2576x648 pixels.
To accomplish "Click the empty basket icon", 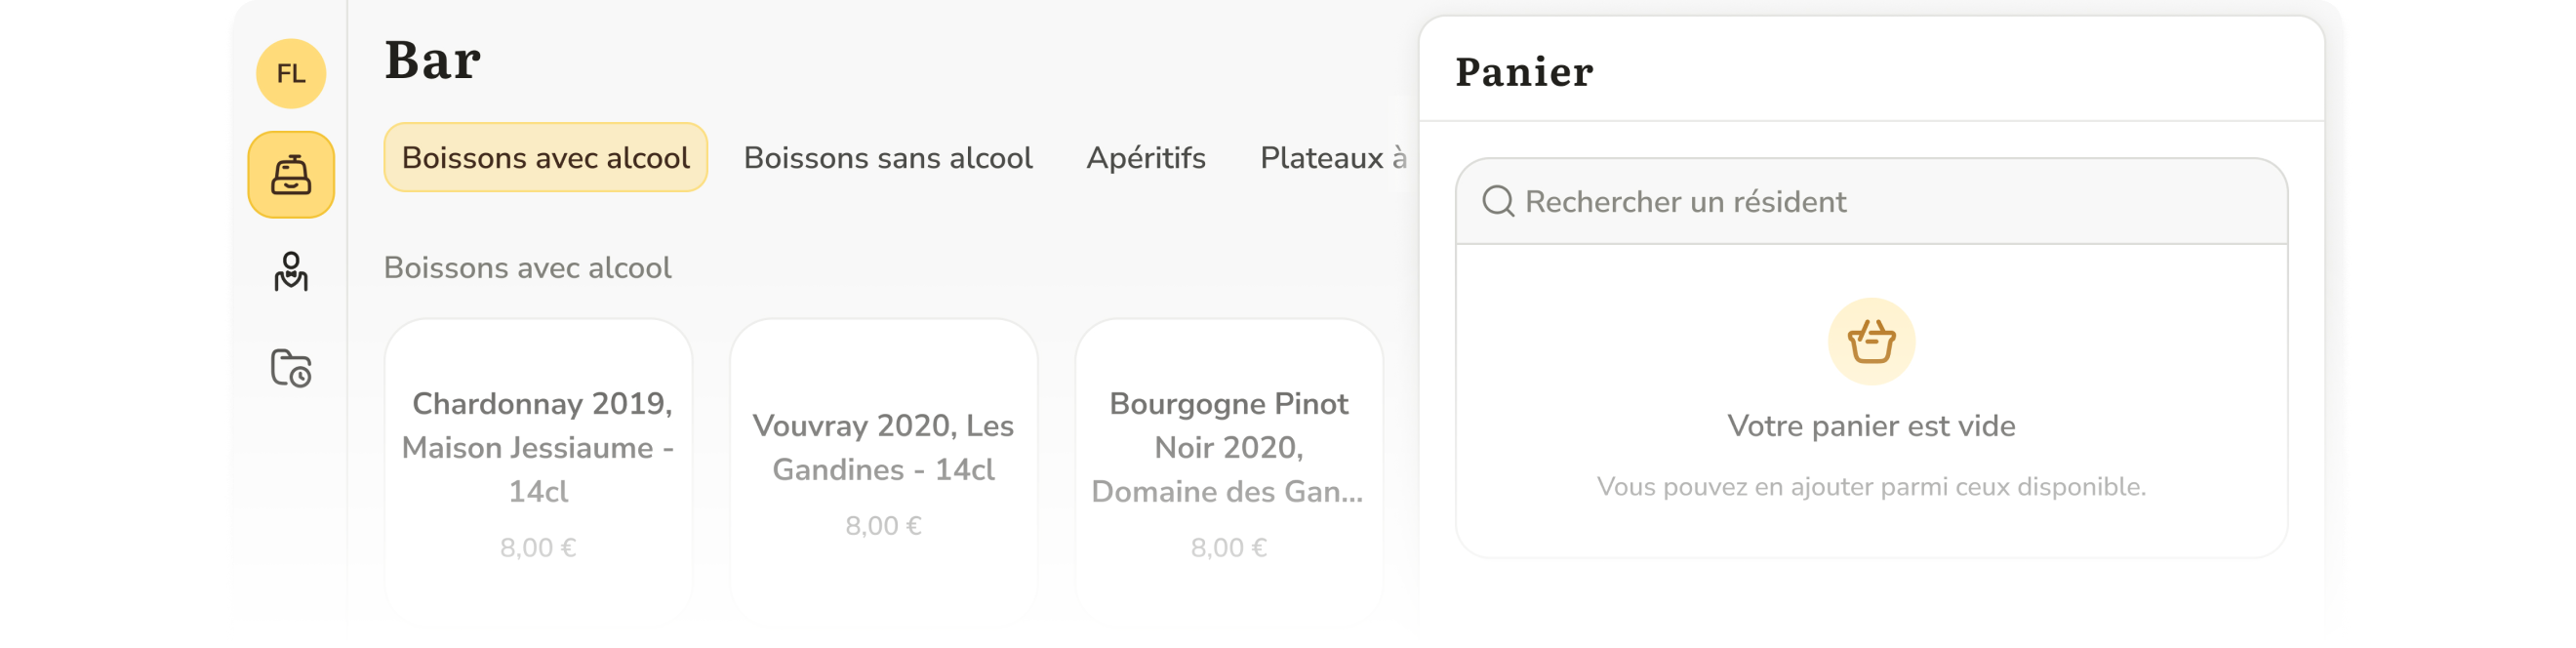I will pyautogui.click(x=1871, y=342).
